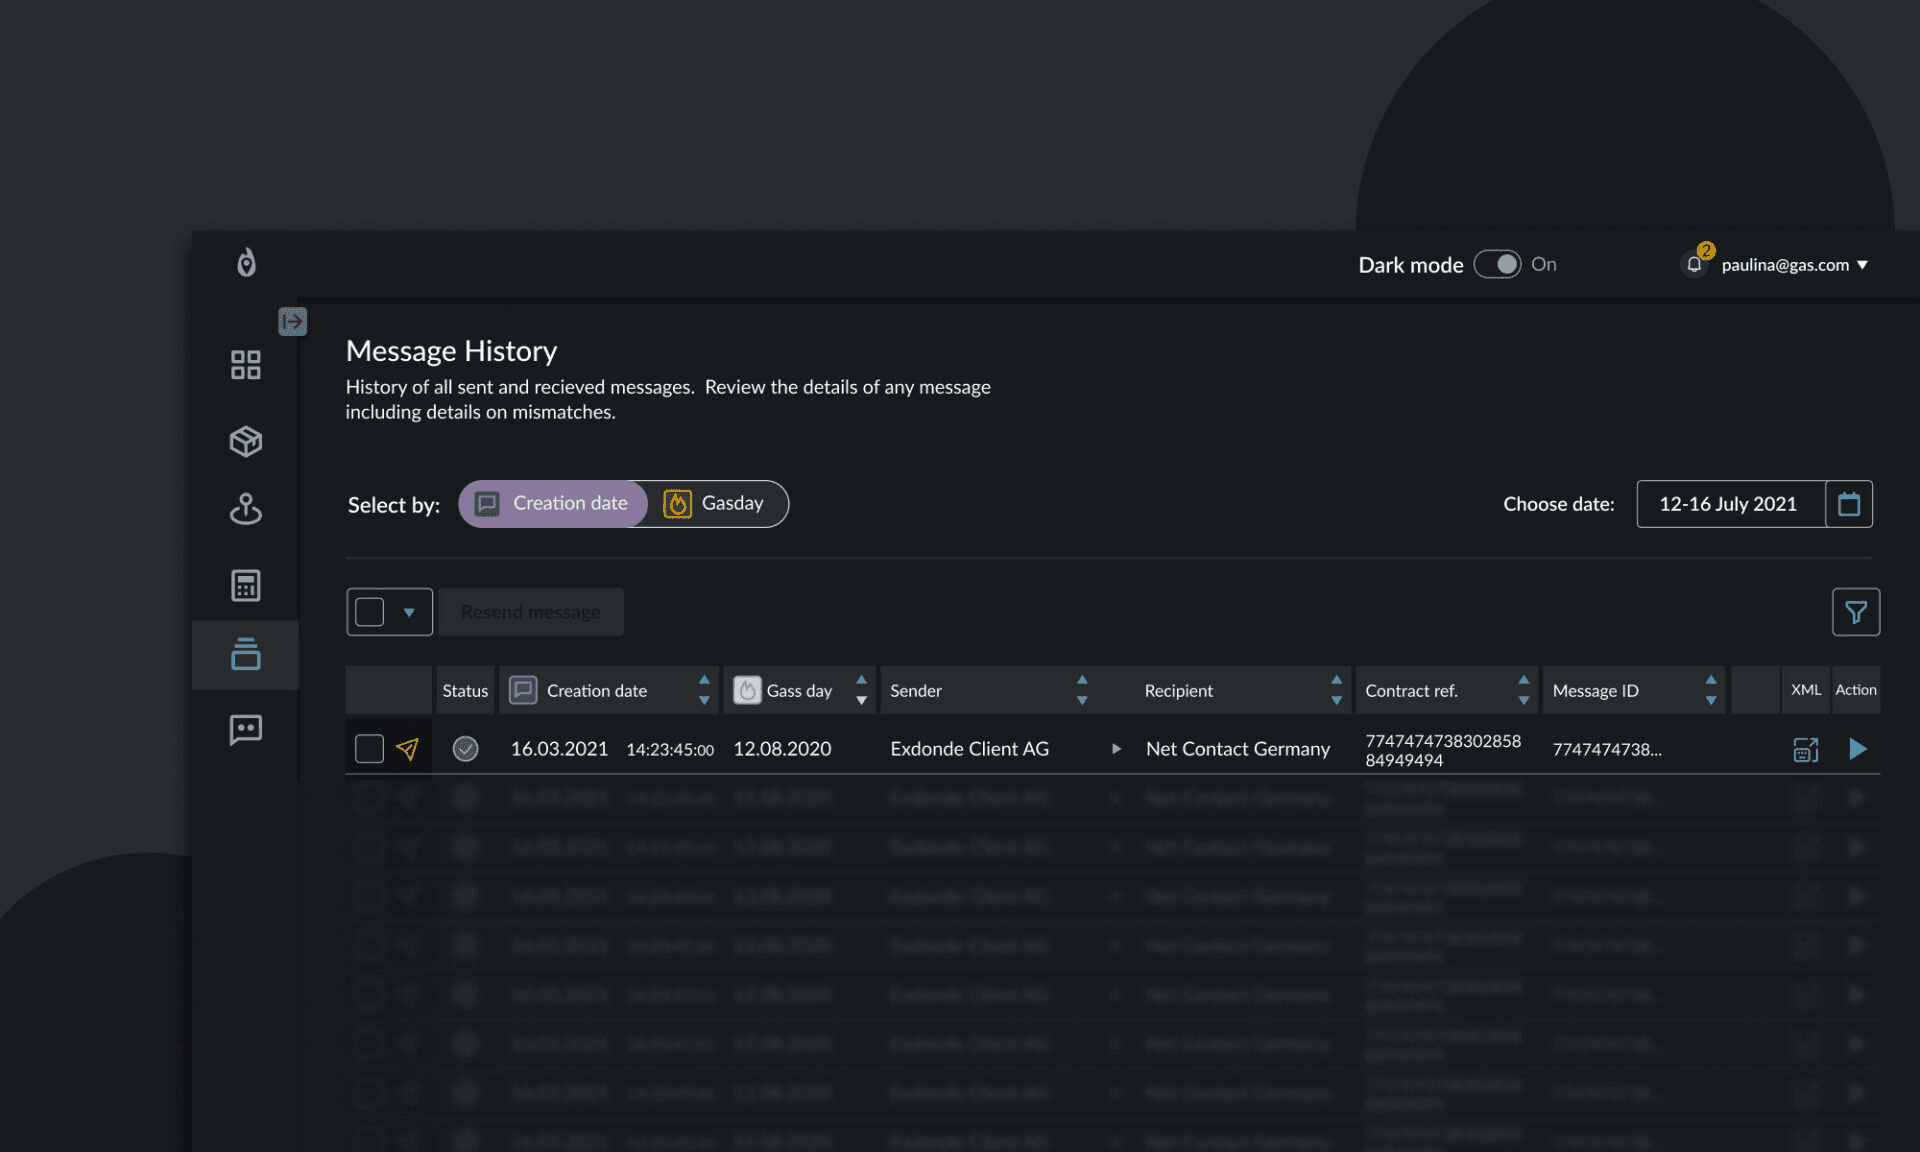This screenshot has width=1920, height=1152.
Task: Open the calendar date picker icon
Action: 1848,504
